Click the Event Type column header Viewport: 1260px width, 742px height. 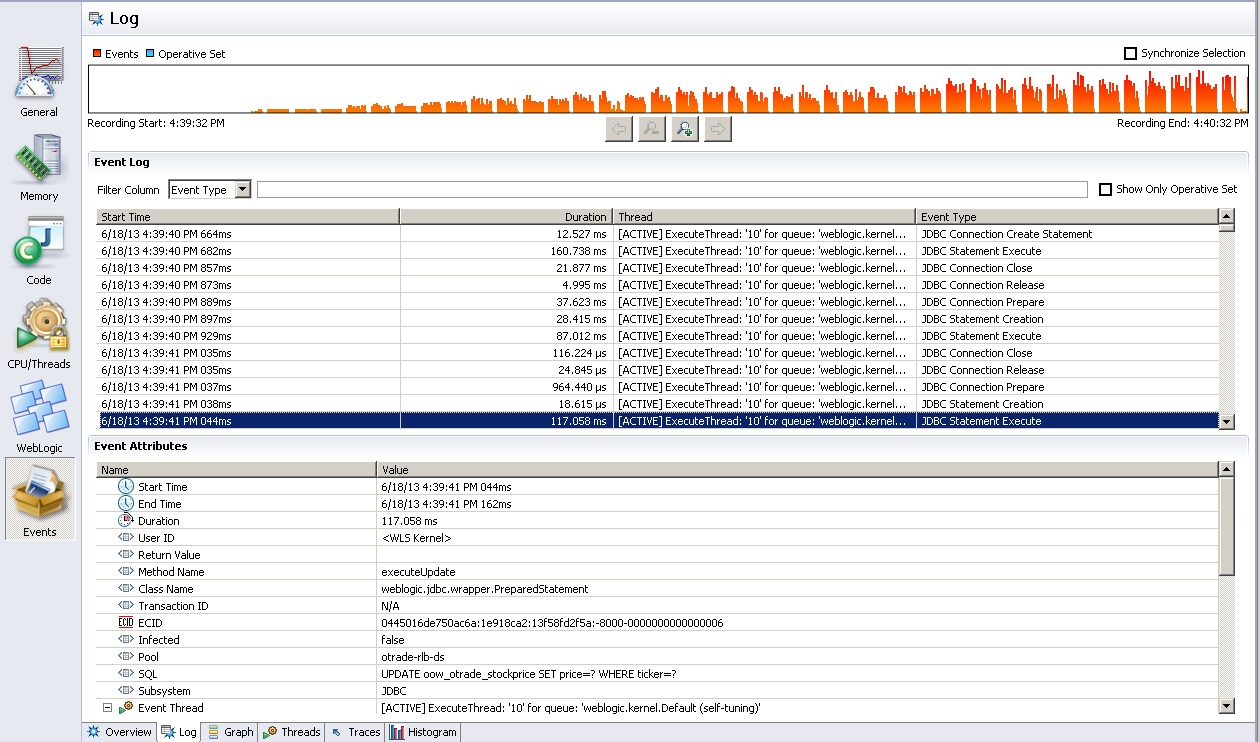click(1066, 217)
